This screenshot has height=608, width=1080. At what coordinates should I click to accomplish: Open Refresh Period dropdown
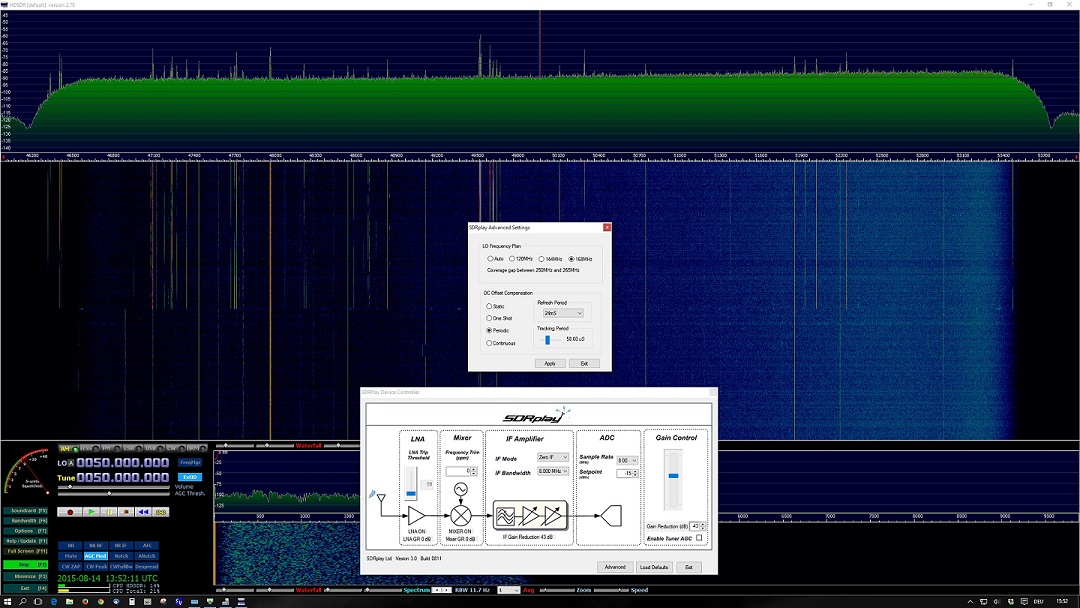tap(563, 313)
